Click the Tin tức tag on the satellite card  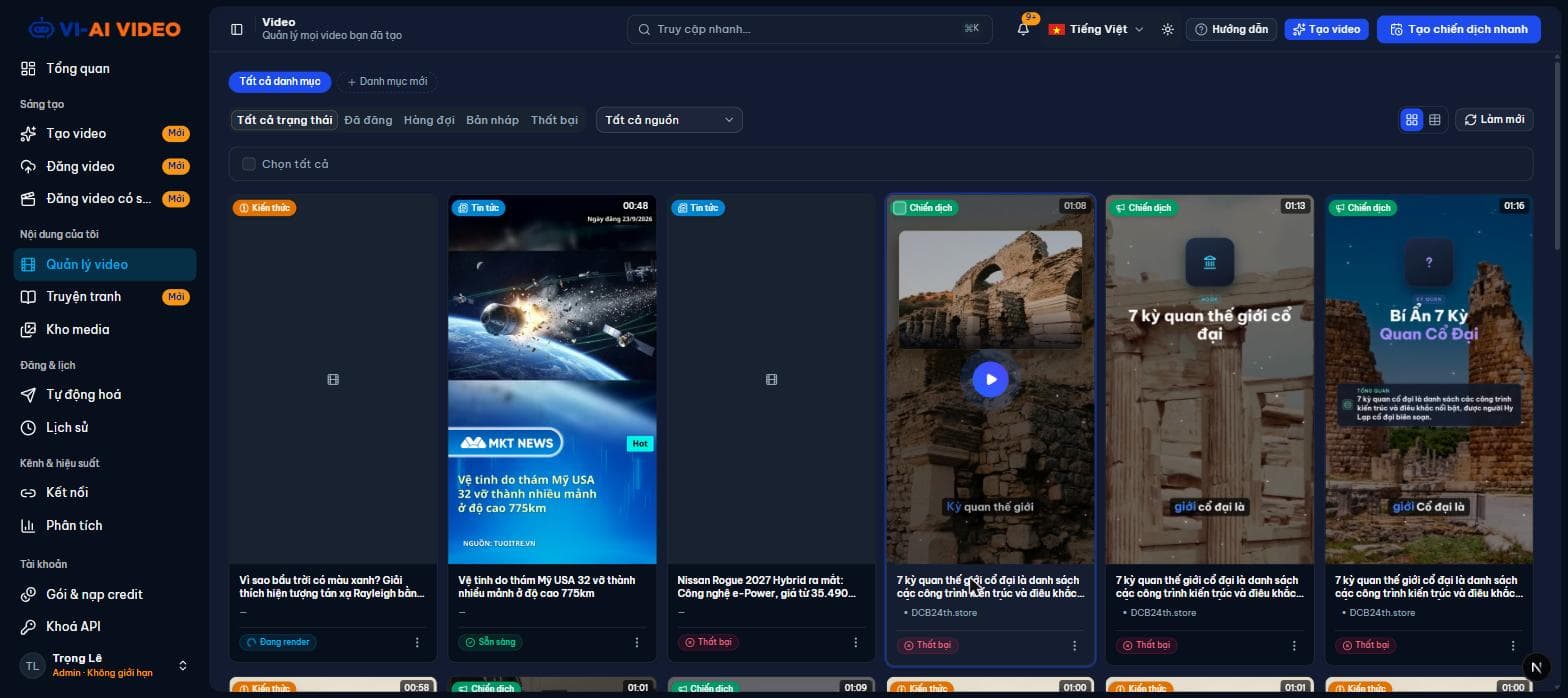[478, 208]
